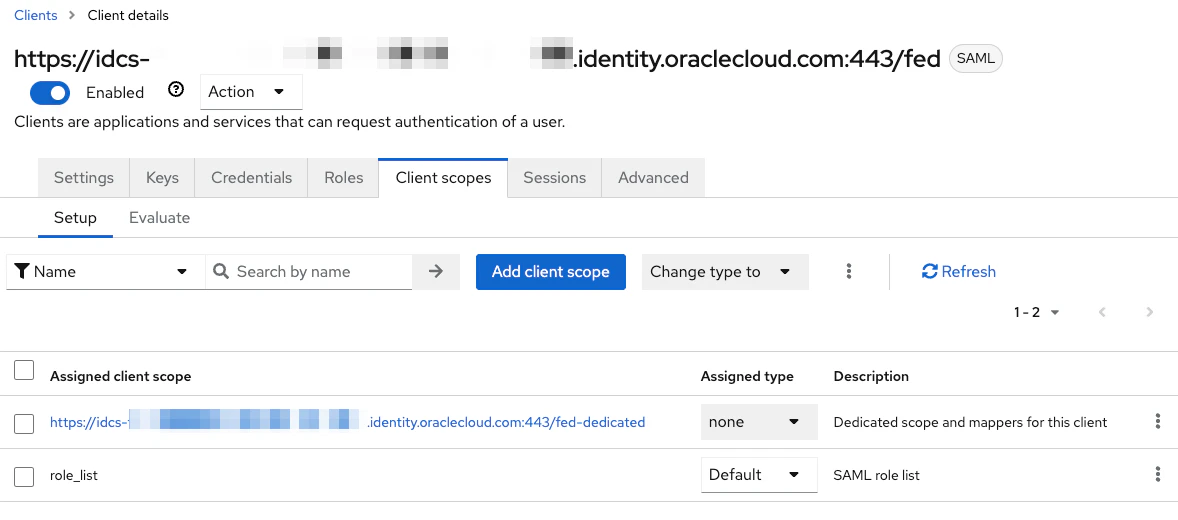Switch to the Advanced tab
Image resolution: width=1178 pixels, height=520 pixels.
click(653, 177)
